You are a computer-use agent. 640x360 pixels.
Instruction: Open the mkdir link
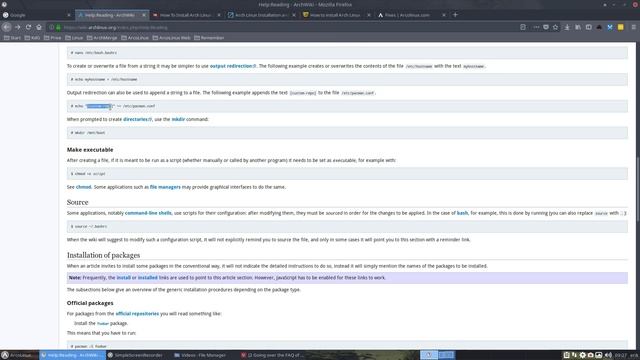178,119
